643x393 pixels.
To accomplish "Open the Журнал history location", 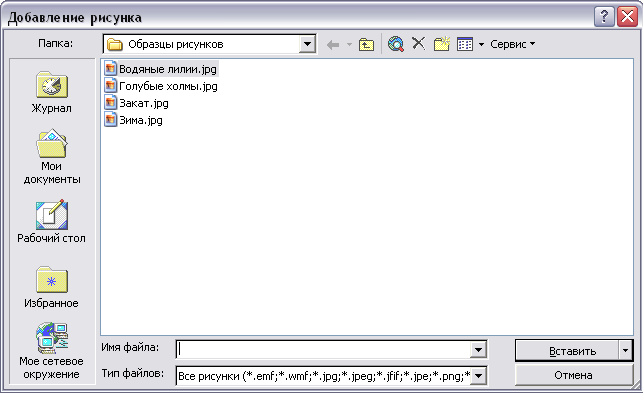I will [x=51, y=92].
